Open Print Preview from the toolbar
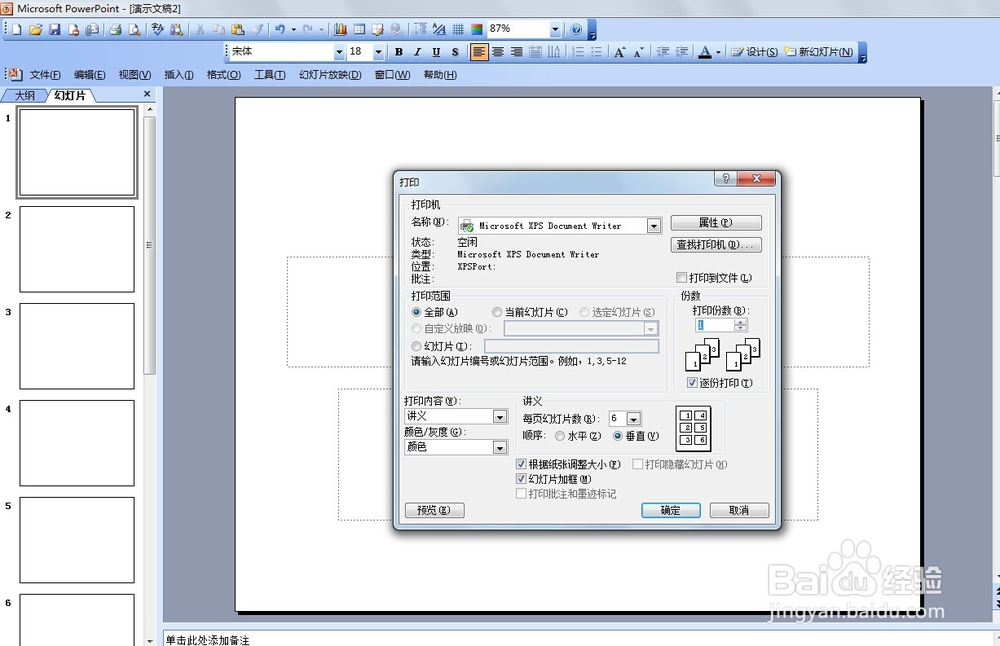This screenshot has width=1000, height=646. (x=135, y=29)
